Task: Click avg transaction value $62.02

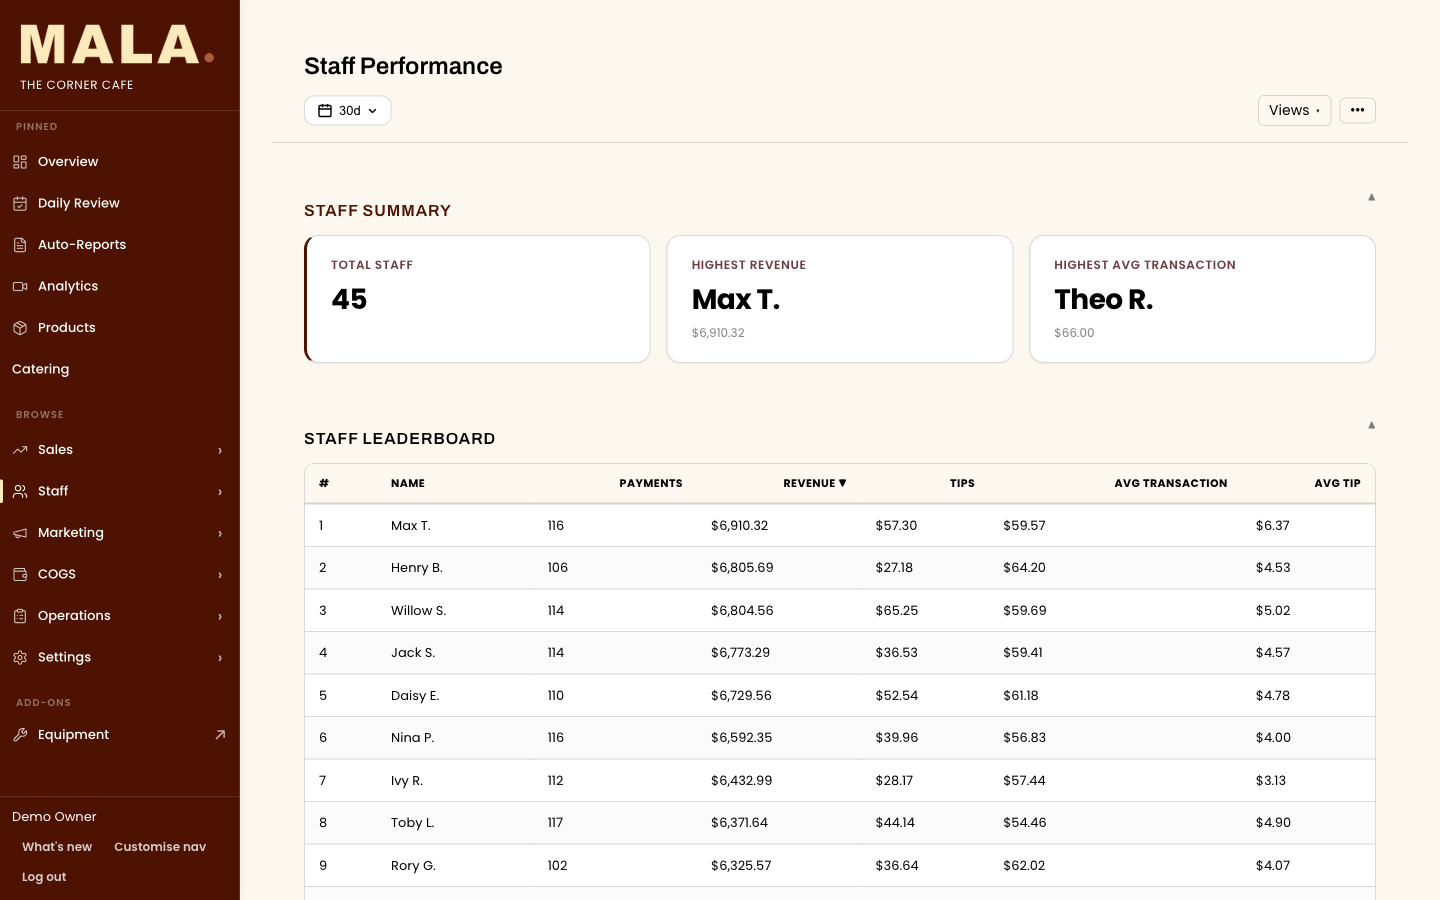Action: point(1024,866)
